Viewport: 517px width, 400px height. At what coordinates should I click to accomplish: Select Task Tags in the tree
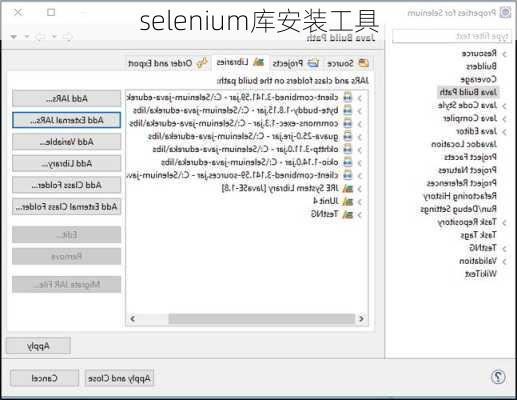pos(478,235)
